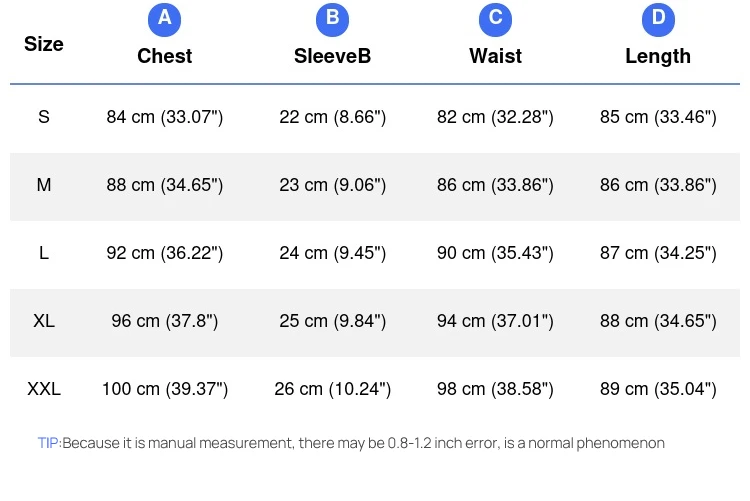Select the SleeveB column header
750x501 pixels.
[332, 56]
